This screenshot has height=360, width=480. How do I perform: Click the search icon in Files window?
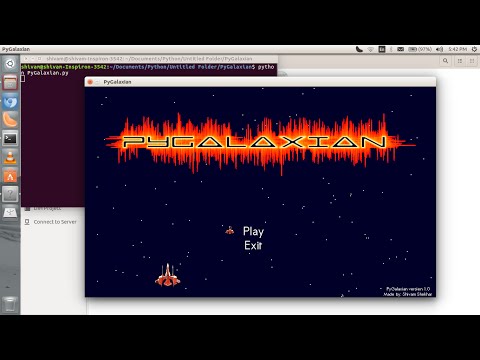[445, 61]
